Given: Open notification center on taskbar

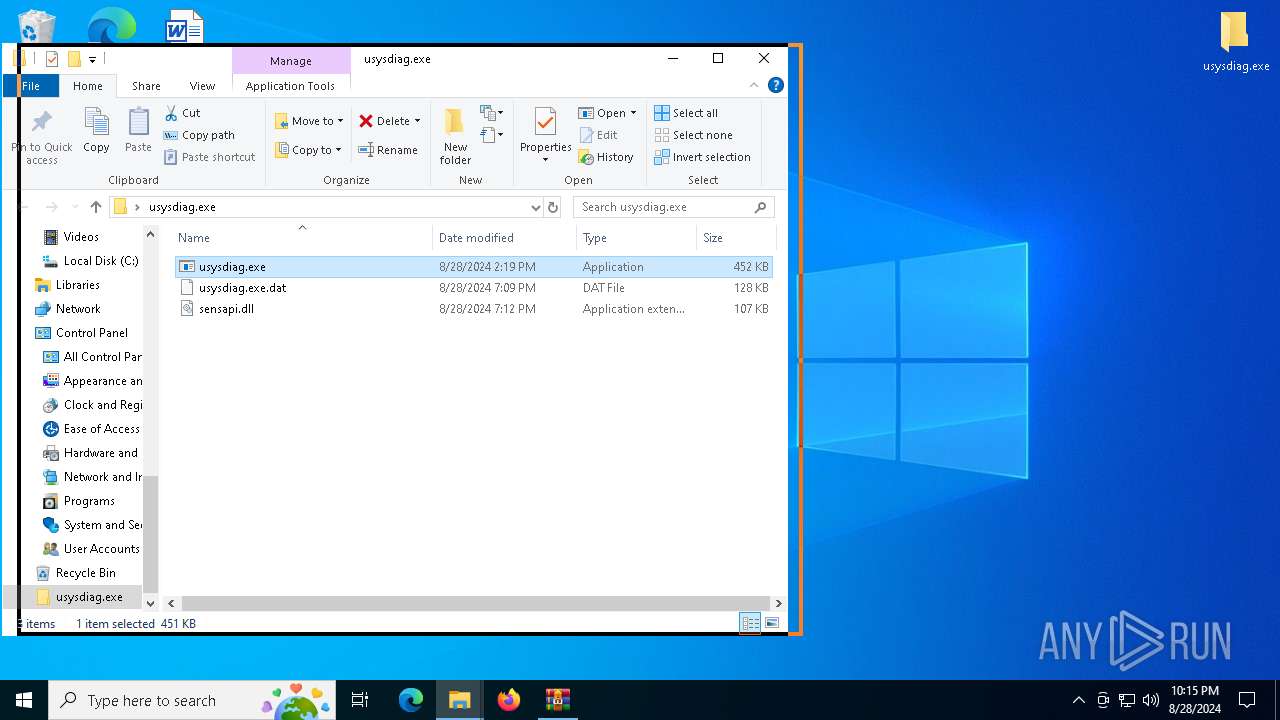Looking at the screenshot, I should (x=1247, y=700).
